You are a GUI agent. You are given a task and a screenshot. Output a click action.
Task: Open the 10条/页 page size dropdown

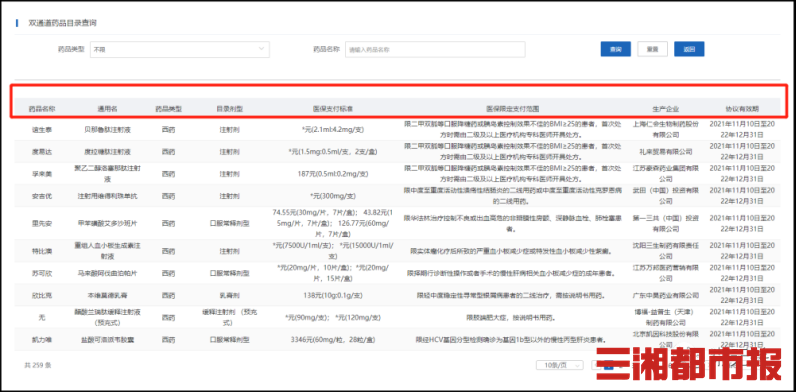pos(560,365)
